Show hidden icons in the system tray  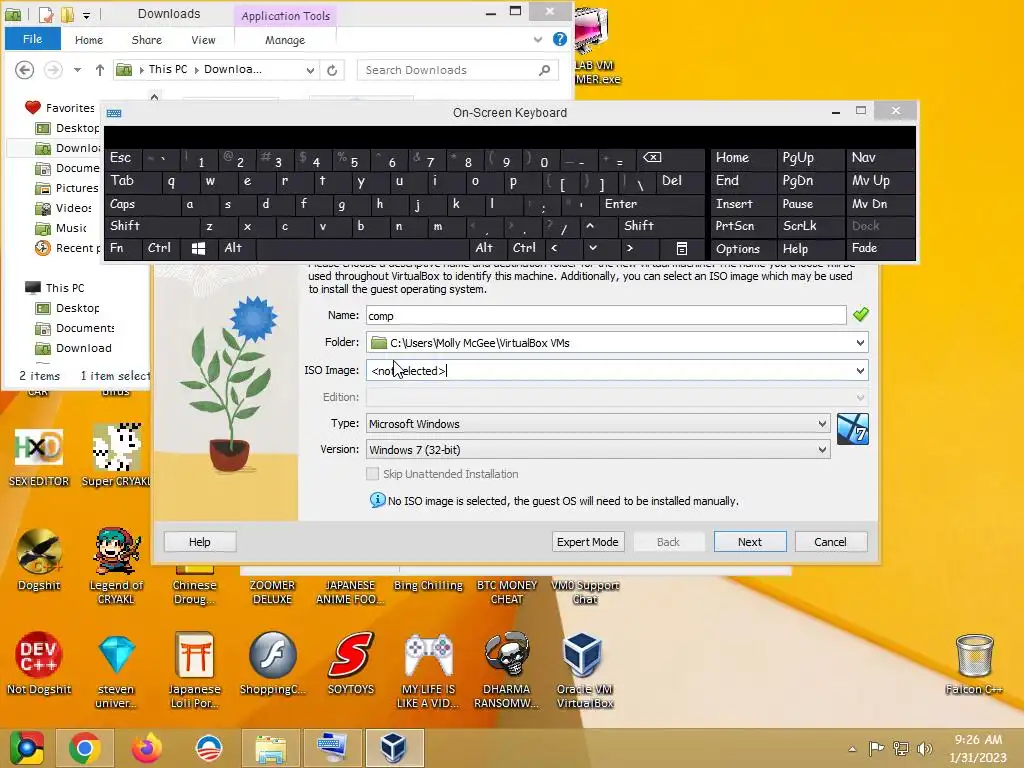point(852,748)
